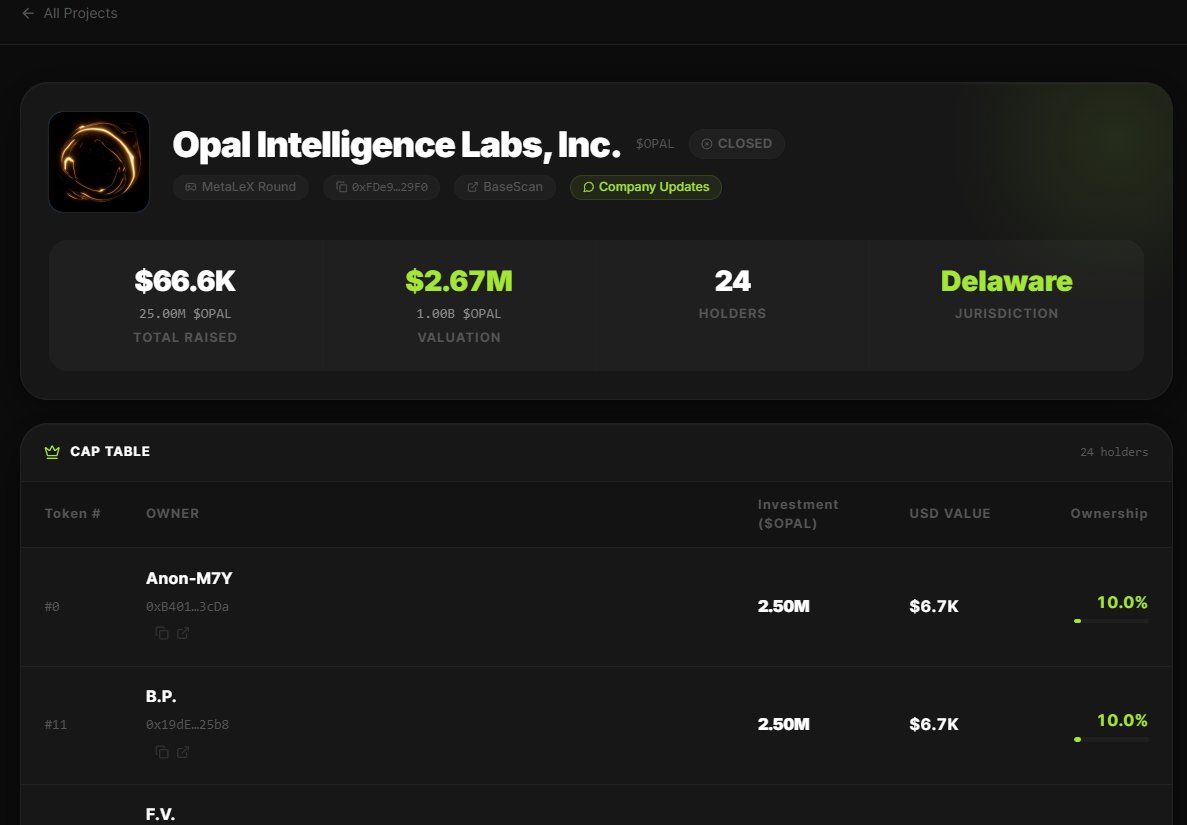Click the $OPAL ticker label

pos(655,144)
